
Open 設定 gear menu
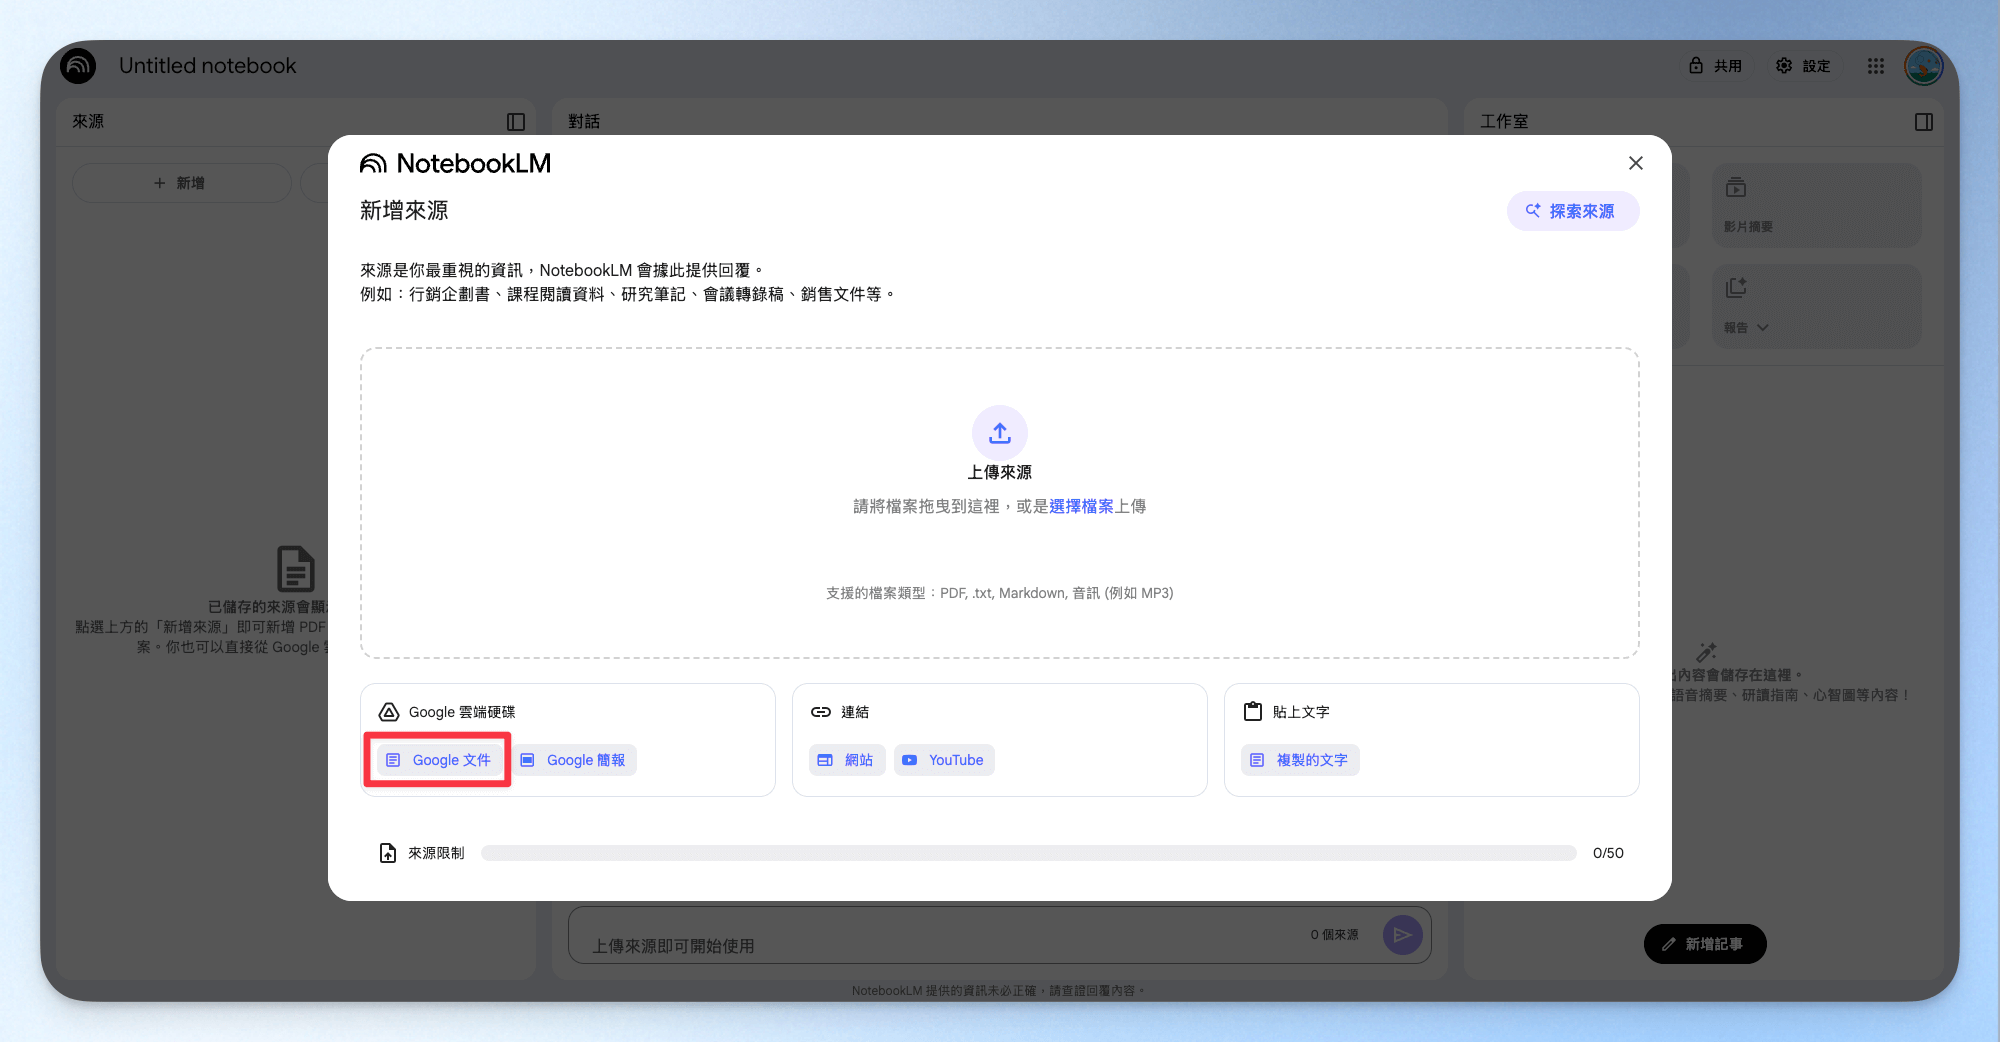tap(1803, 66)
